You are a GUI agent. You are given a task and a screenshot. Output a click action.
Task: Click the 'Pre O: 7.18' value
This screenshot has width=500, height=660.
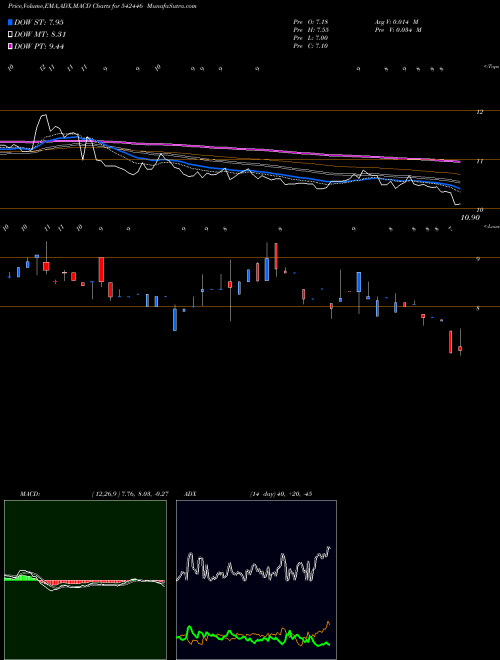311,22
